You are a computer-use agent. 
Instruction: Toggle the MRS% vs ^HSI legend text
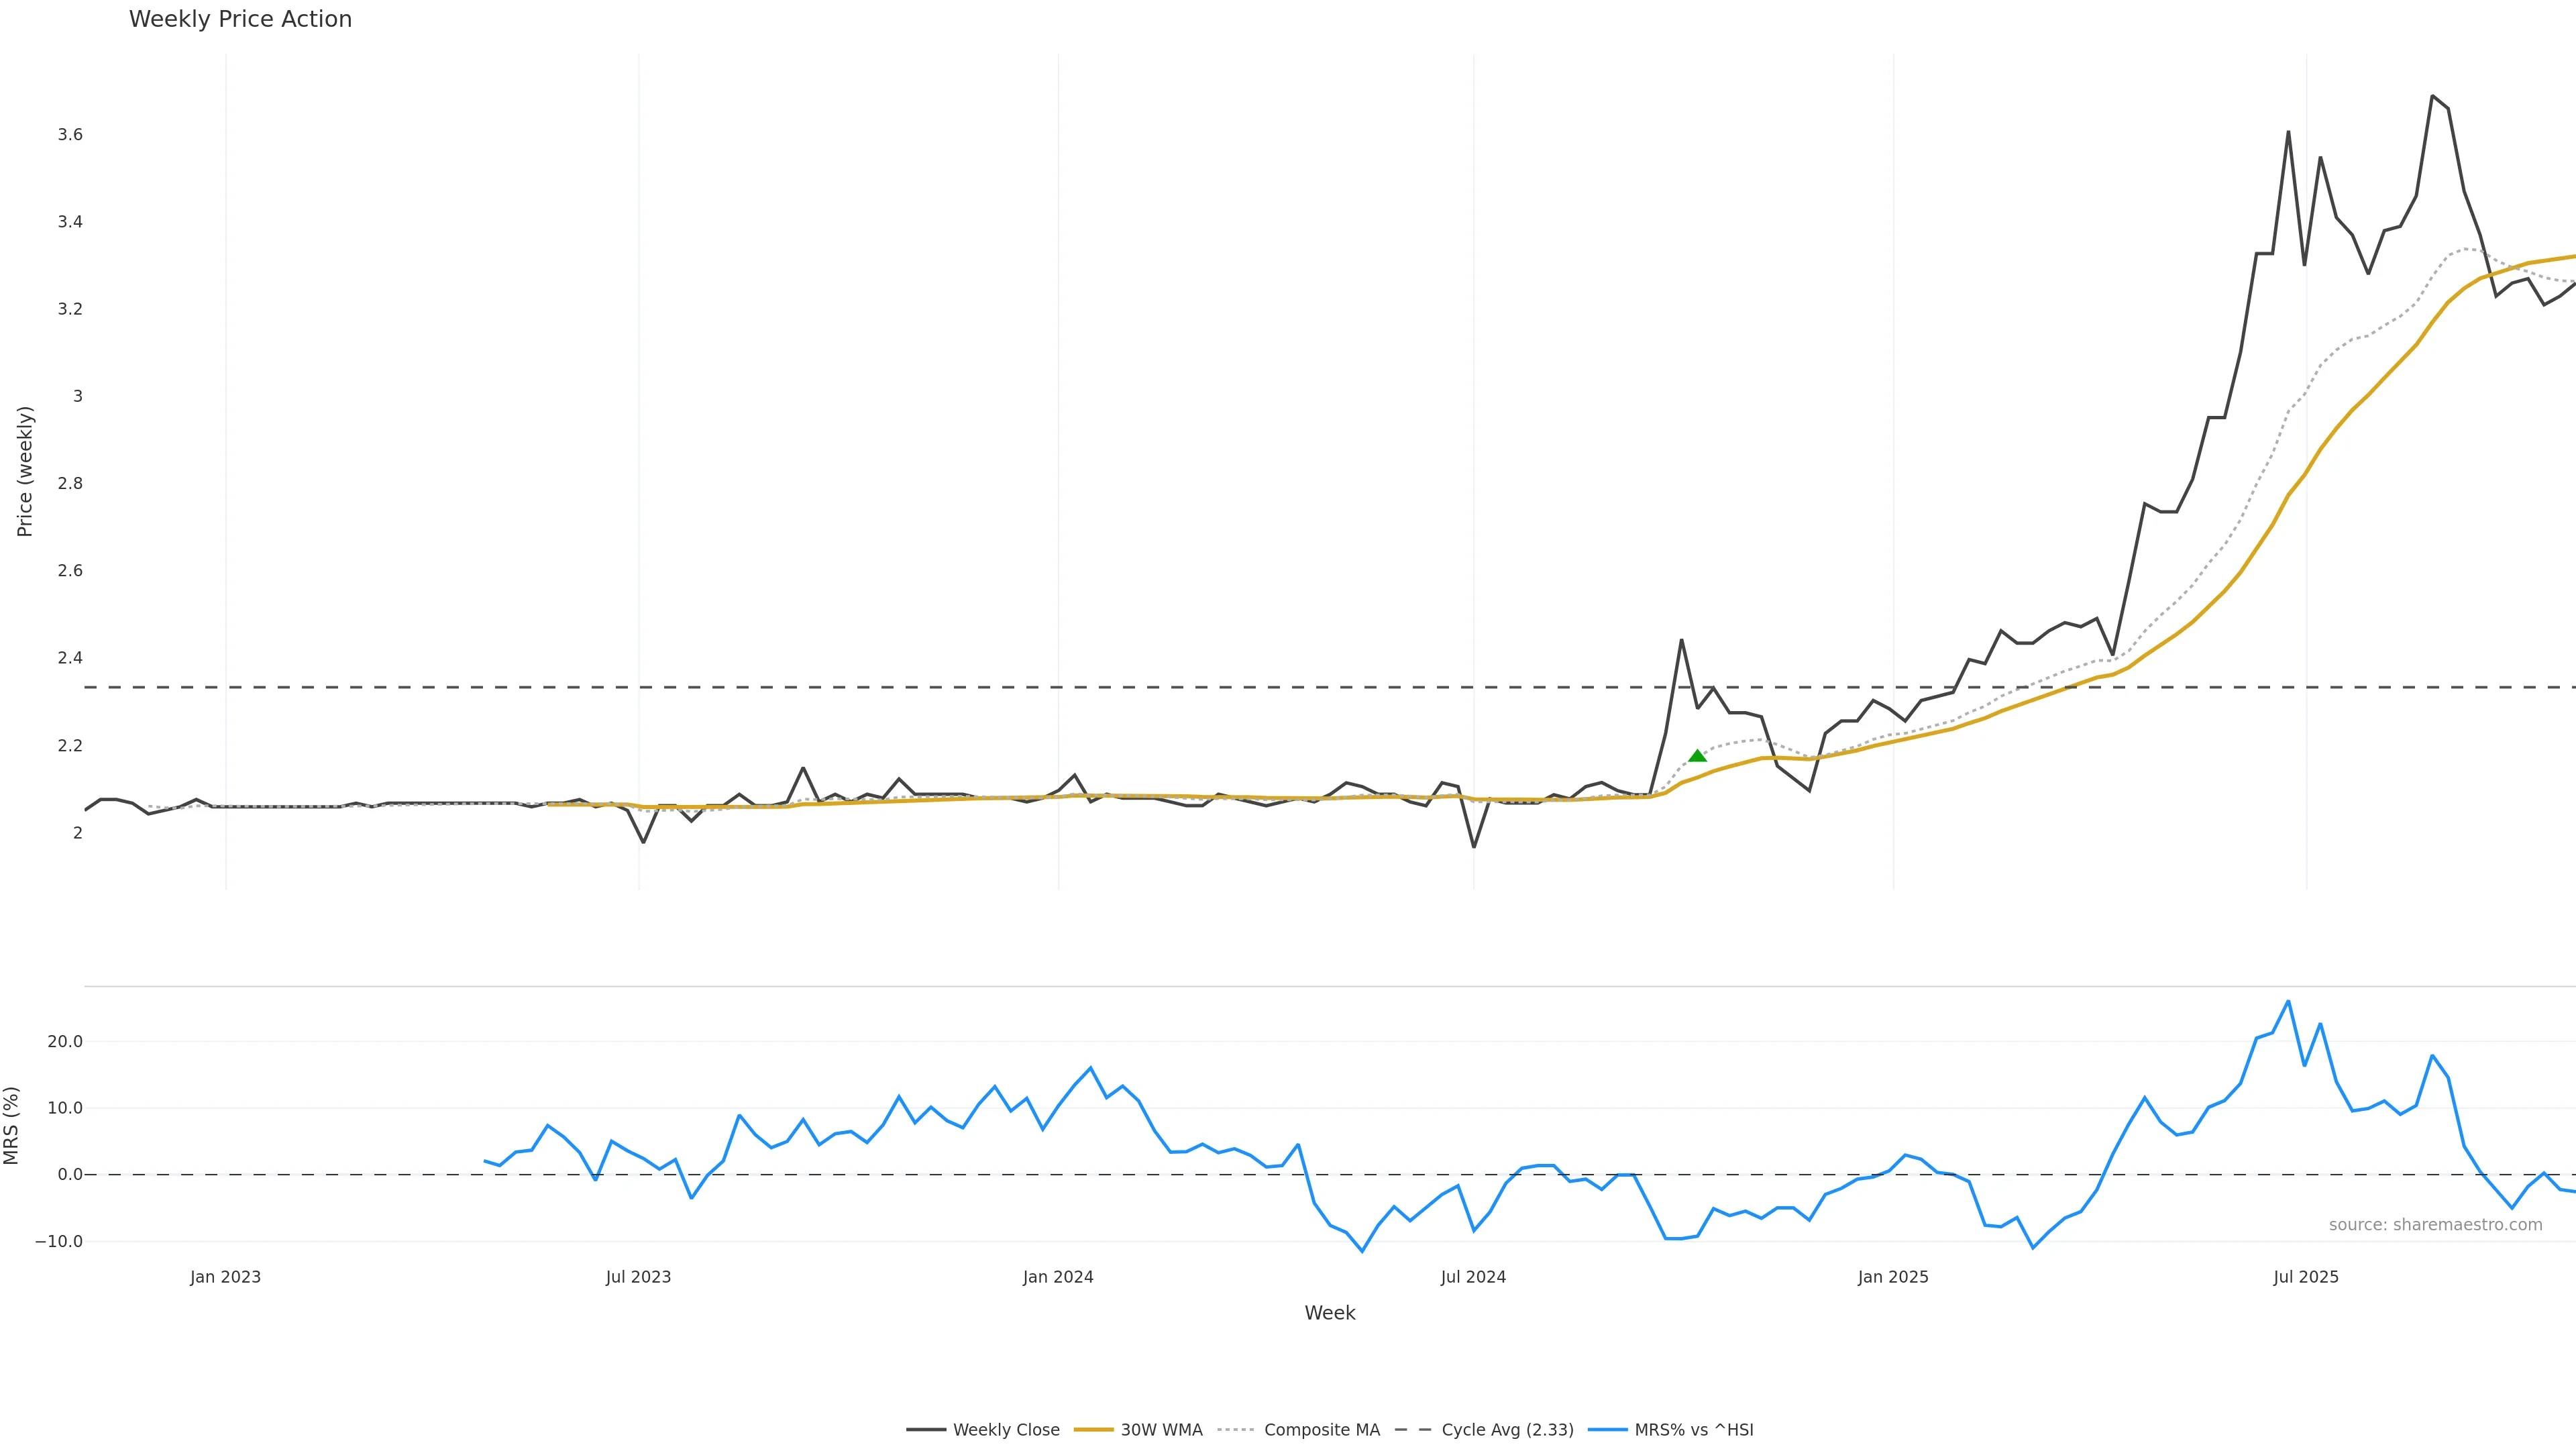pos(1693,1430)
